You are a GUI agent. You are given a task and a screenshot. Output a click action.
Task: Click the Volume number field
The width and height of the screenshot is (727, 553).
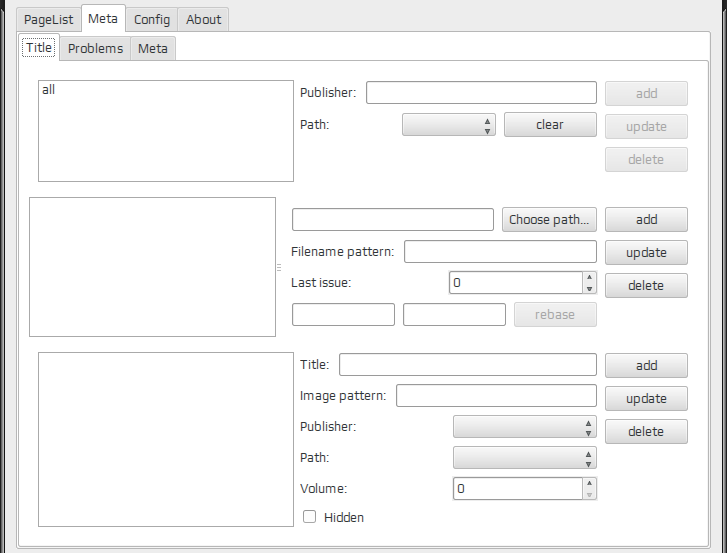click(x=517, y=489)
